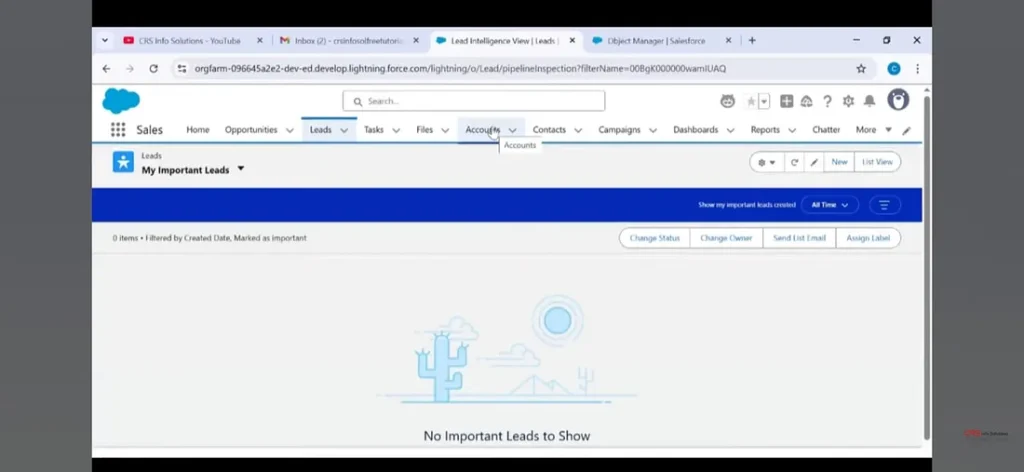The width and height of the screenshot is (1024, 472).
Task: Click the New lead button
Action: tap(839, 162)
